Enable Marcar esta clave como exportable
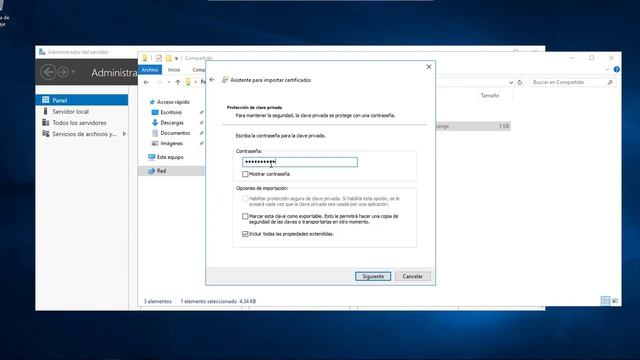The width and height of the screenshot is (640, 360). 245,216
